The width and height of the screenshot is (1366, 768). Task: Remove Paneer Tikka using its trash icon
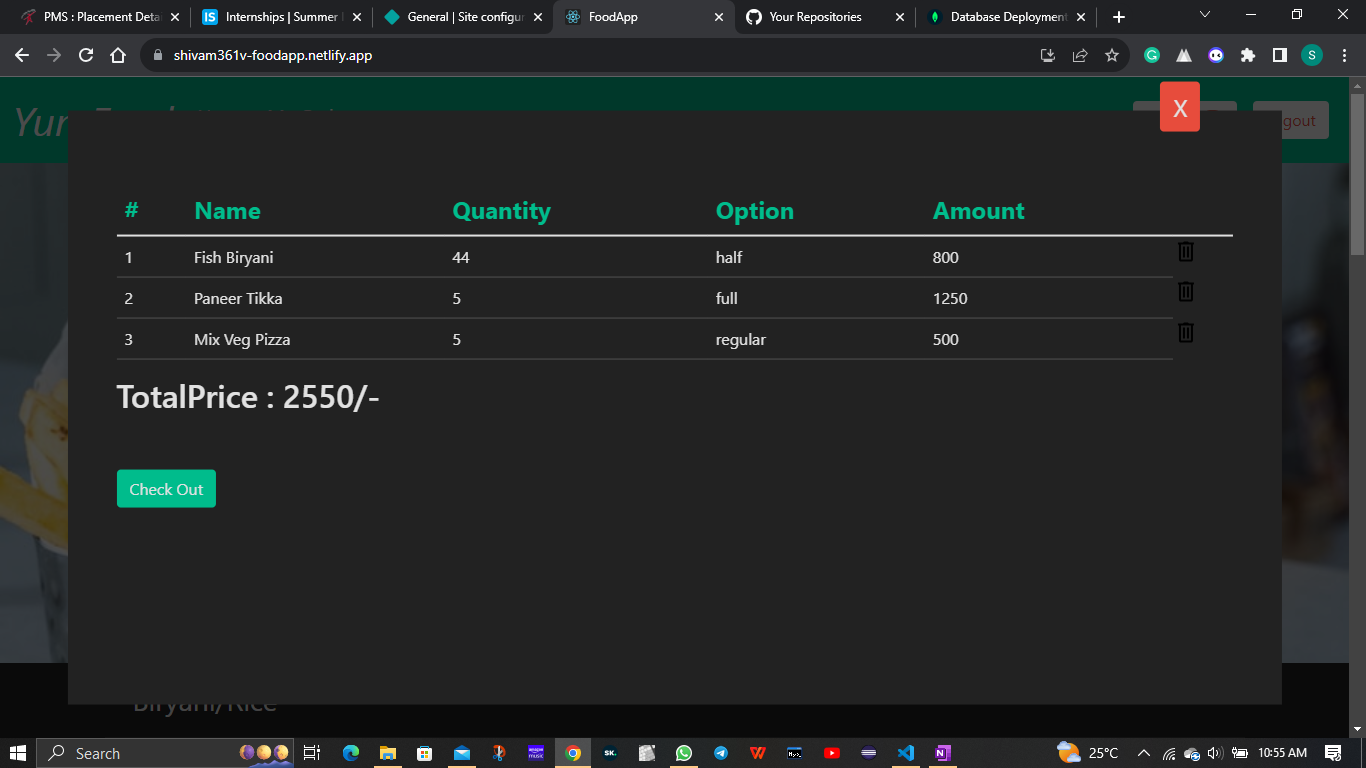coord(1185,292)
